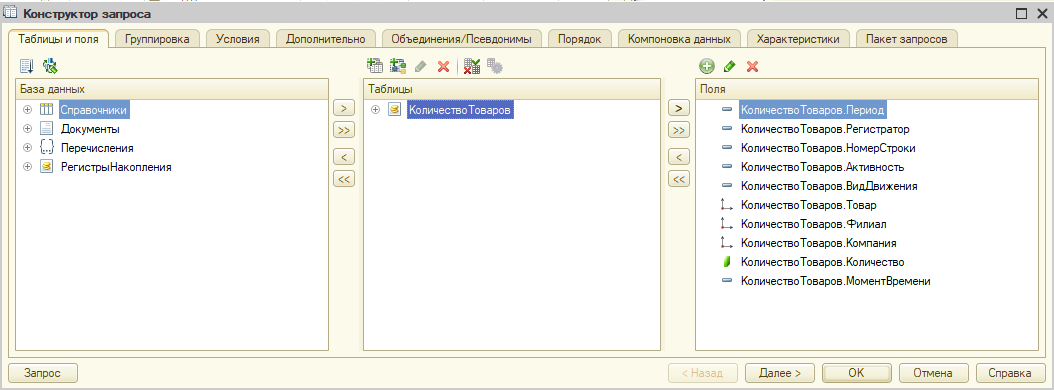Image resolution: width=1054 pixels, height=390 pixels.
Task: Click the disabled < Назад button
Action: click(702, 373)
